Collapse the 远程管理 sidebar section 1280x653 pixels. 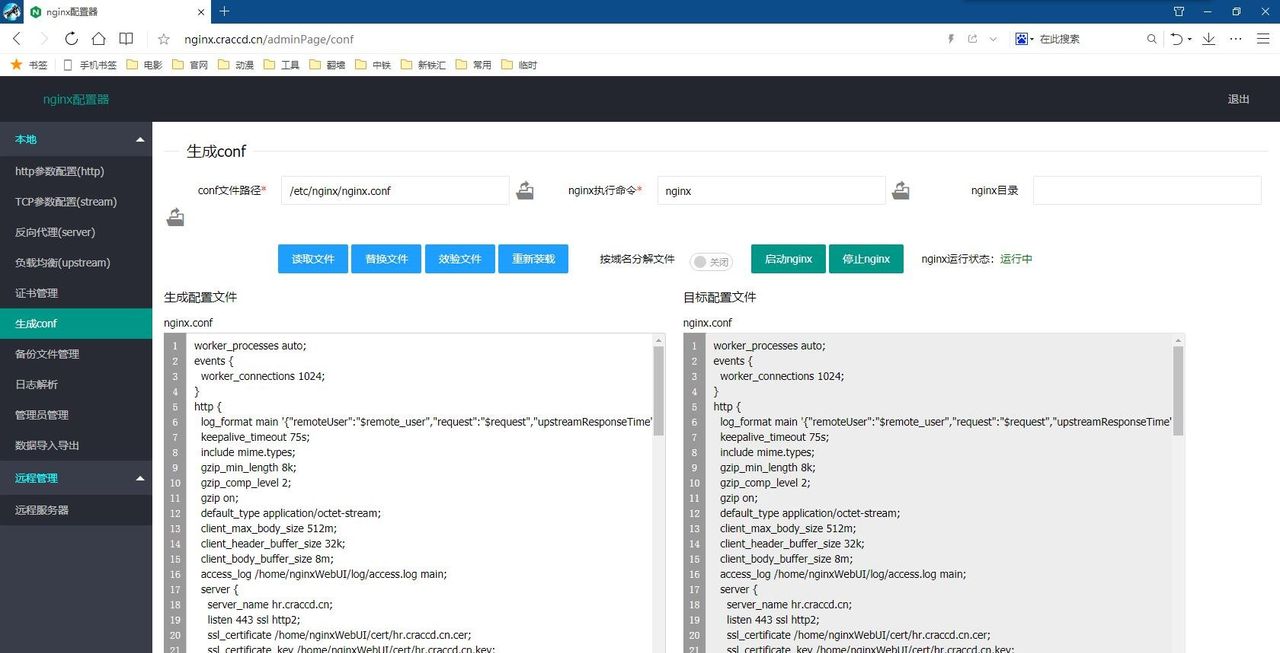click(x=140, y=479)
